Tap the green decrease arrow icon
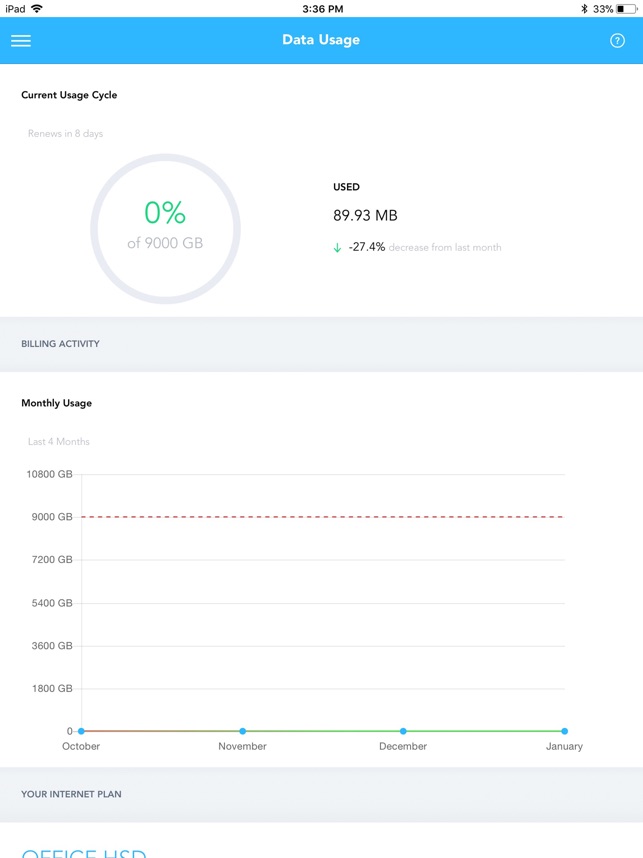643x858 pixels. (337, 248)
